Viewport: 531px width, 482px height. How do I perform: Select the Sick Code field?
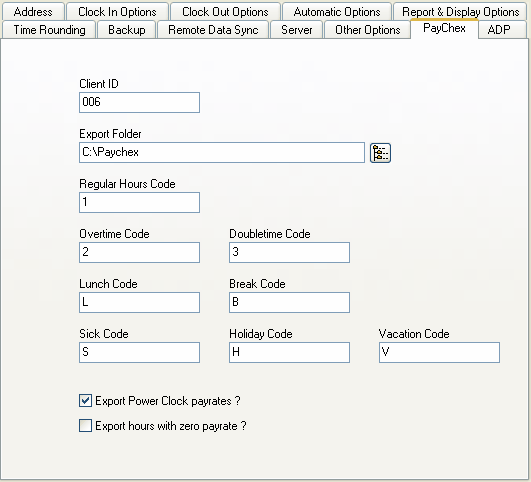click(x=140, y=352)
